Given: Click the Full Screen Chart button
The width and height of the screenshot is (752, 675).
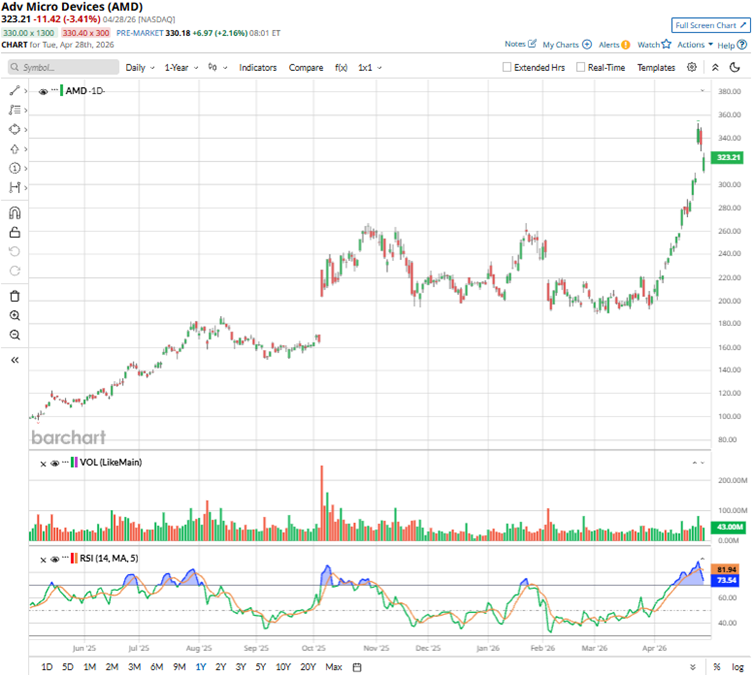Looking at the screenshot, I should point(709,25).
